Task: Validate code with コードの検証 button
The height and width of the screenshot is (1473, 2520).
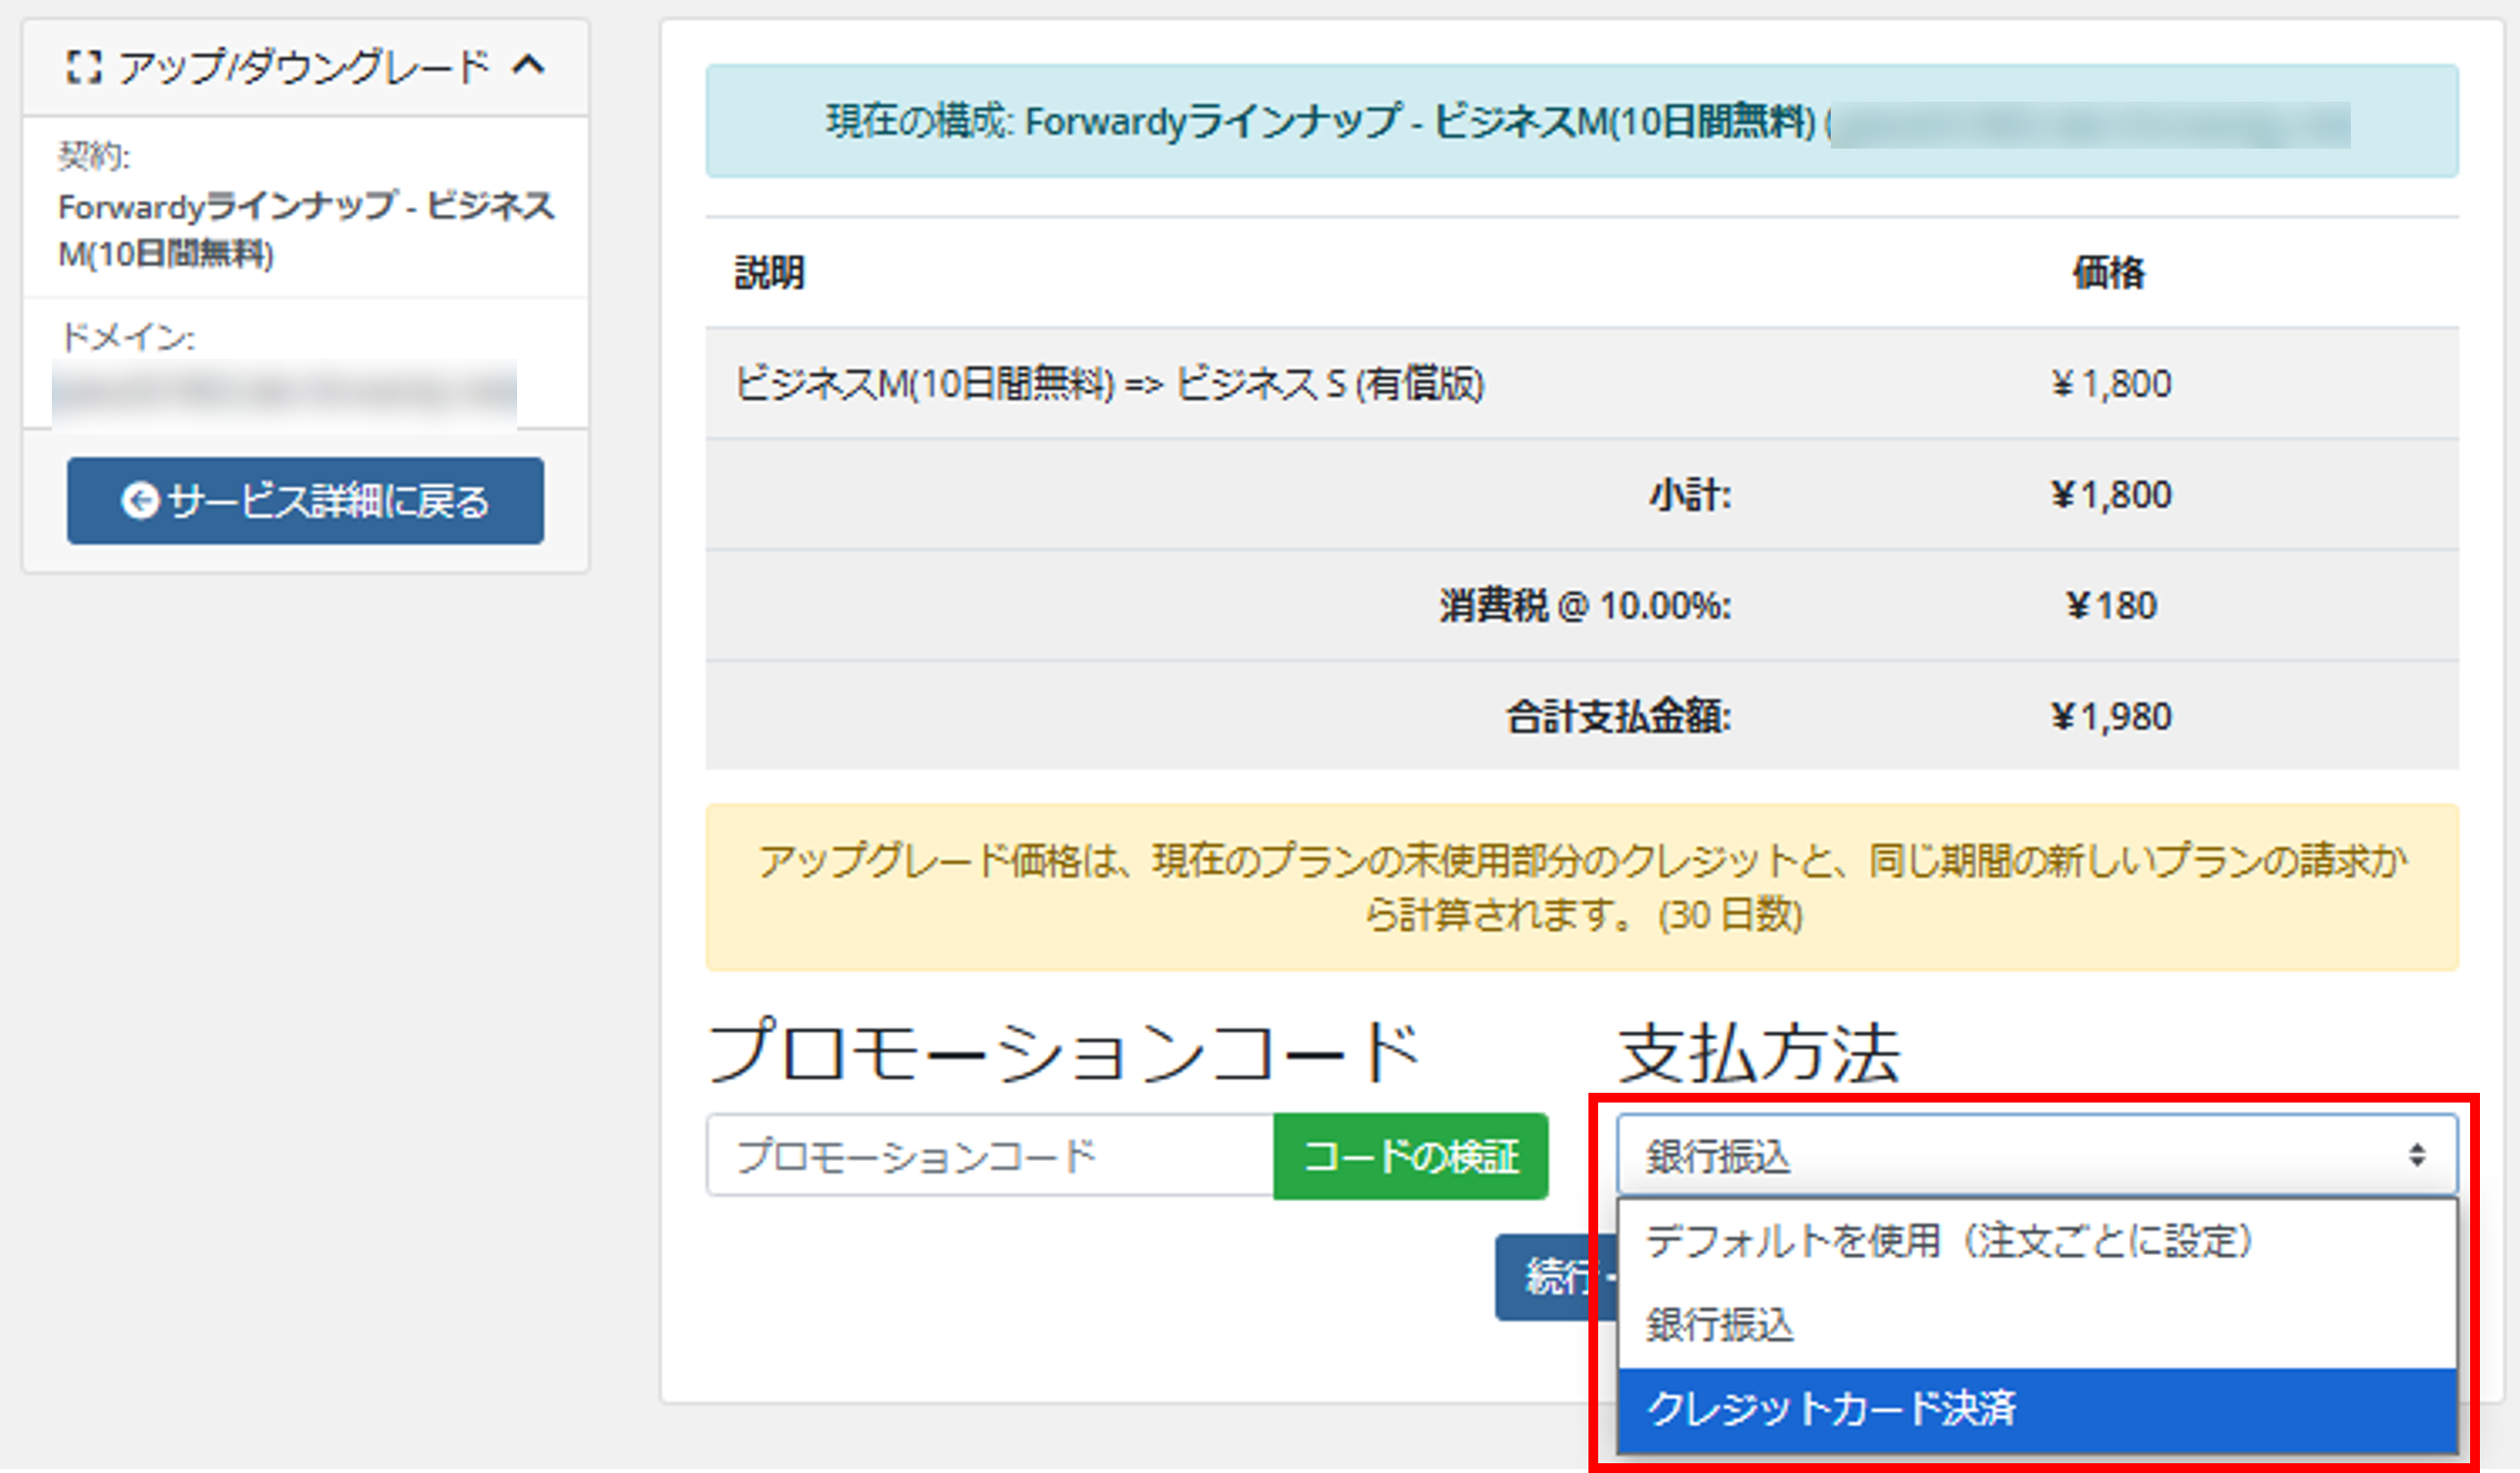Action: (x=1411, y=1156)
